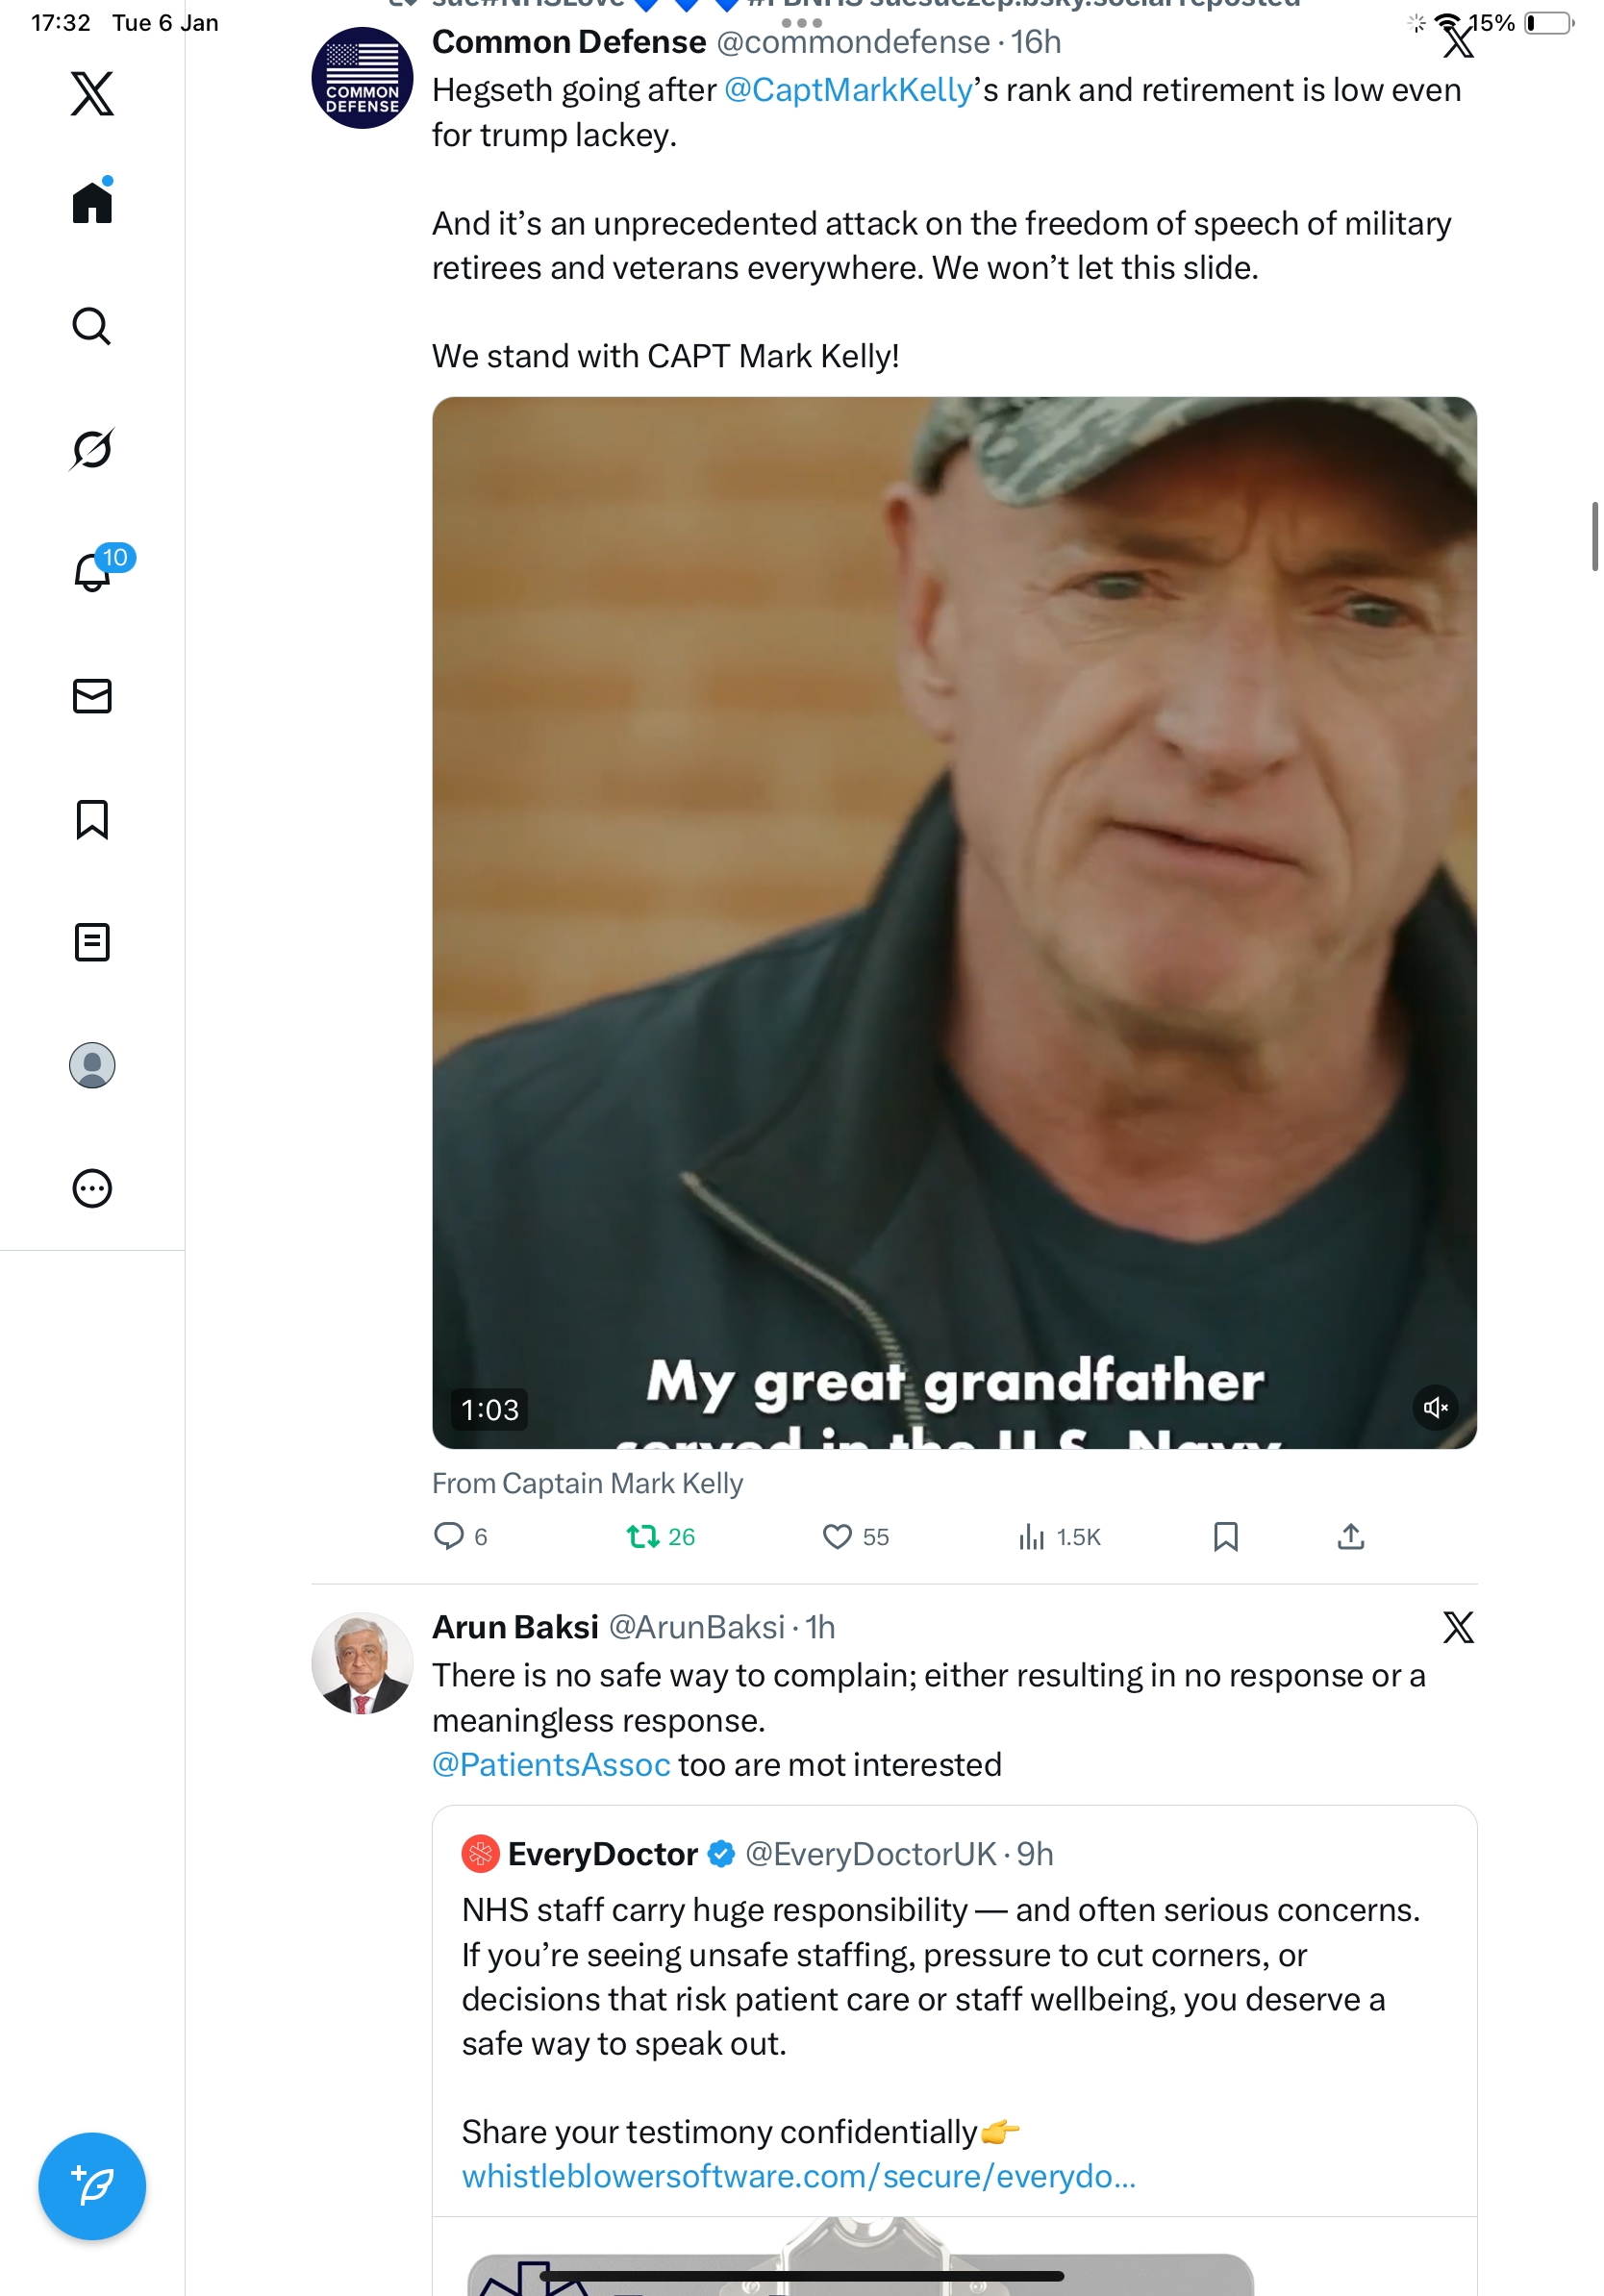Image resolution: width=1604 pixels, height=2296 pixels.
Task: Open the Messages envelope icon
Action: pyautogui.click(x=92, y=696)
